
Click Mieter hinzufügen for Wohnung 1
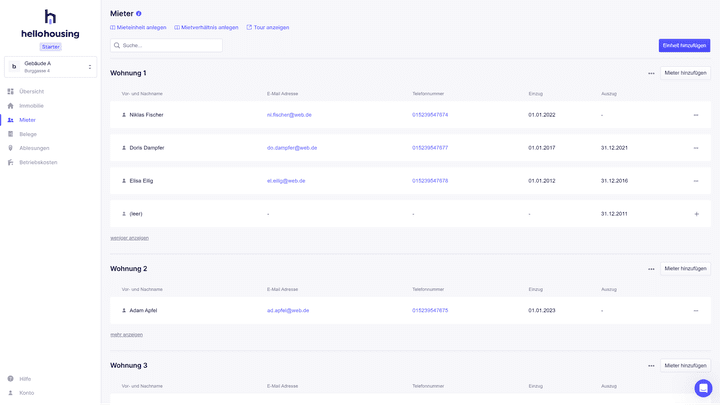[685, 73]
